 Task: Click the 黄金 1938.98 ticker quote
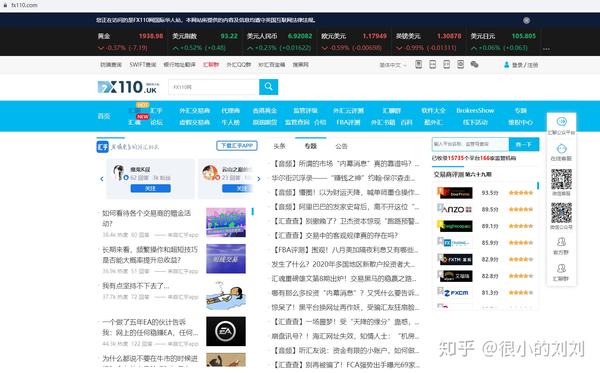(130, 42)
